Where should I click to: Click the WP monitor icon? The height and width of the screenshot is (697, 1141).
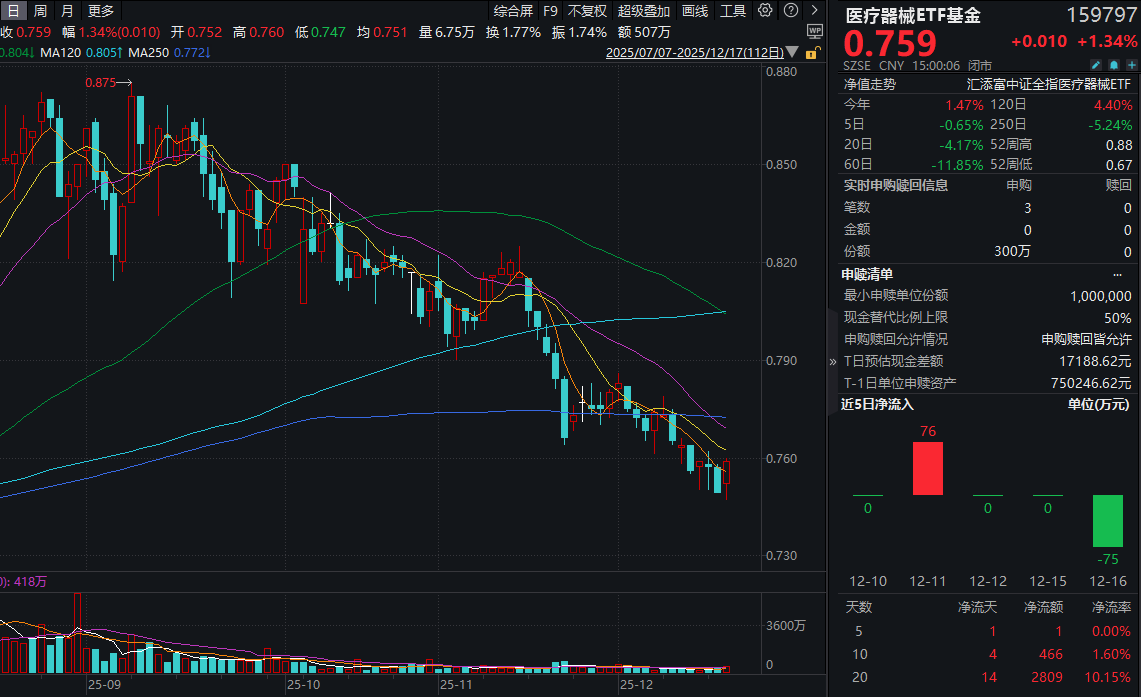815,31
